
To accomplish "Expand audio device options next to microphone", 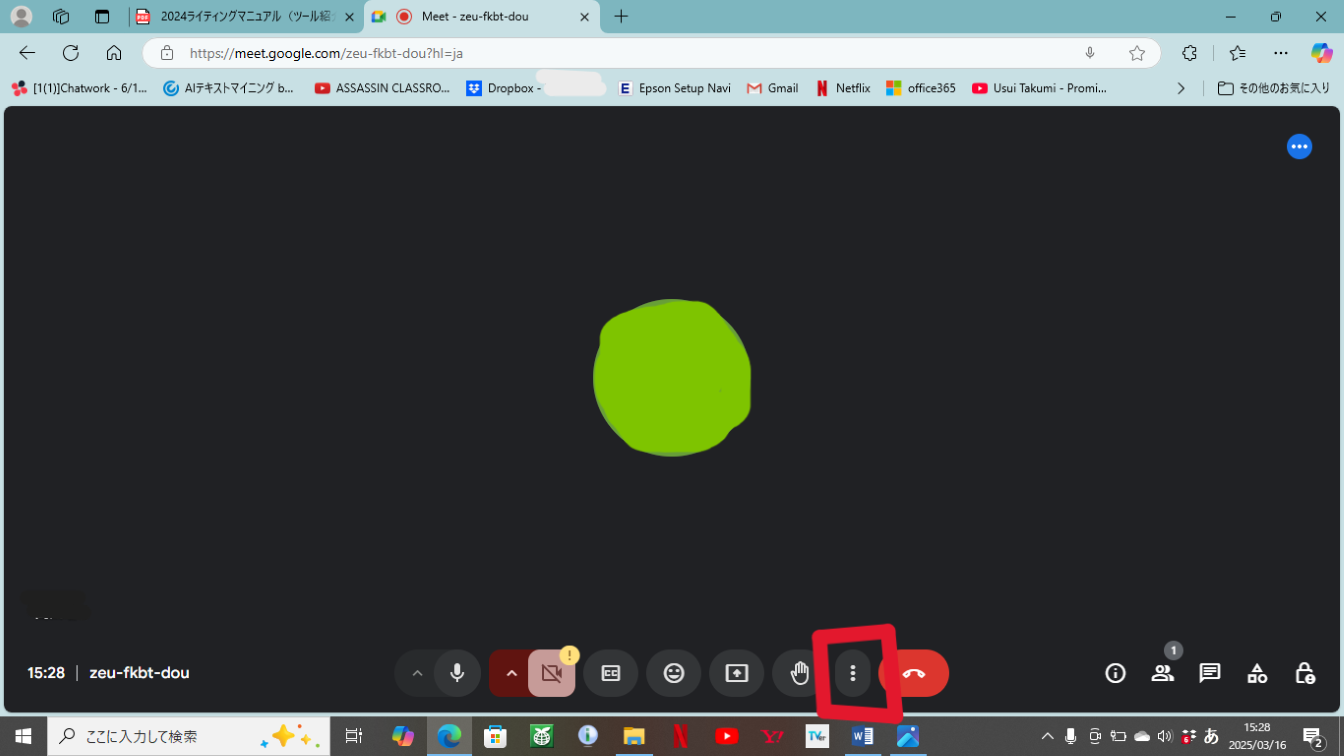I will [417, 673].
